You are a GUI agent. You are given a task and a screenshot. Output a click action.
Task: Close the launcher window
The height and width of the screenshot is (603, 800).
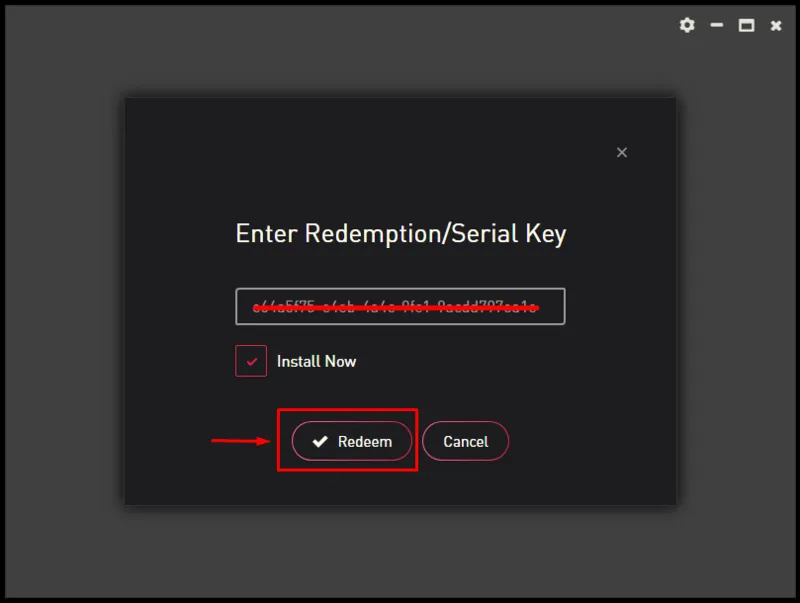tap(776, 26)
